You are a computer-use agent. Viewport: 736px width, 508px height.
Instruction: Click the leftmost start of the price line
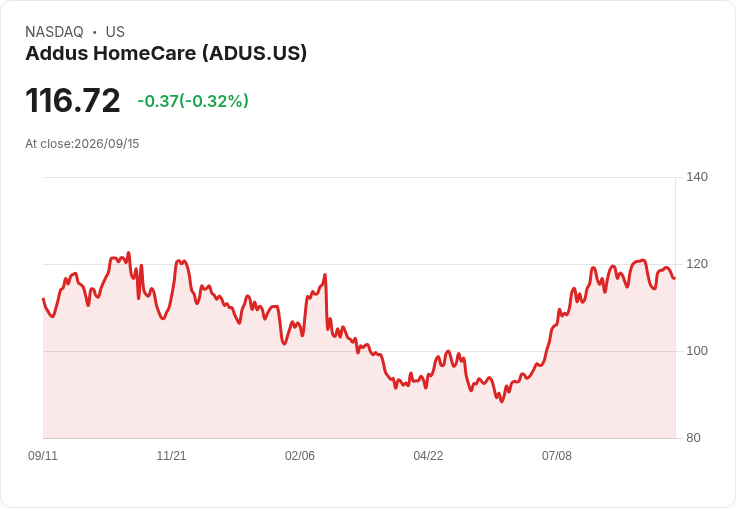click(44, 299)
